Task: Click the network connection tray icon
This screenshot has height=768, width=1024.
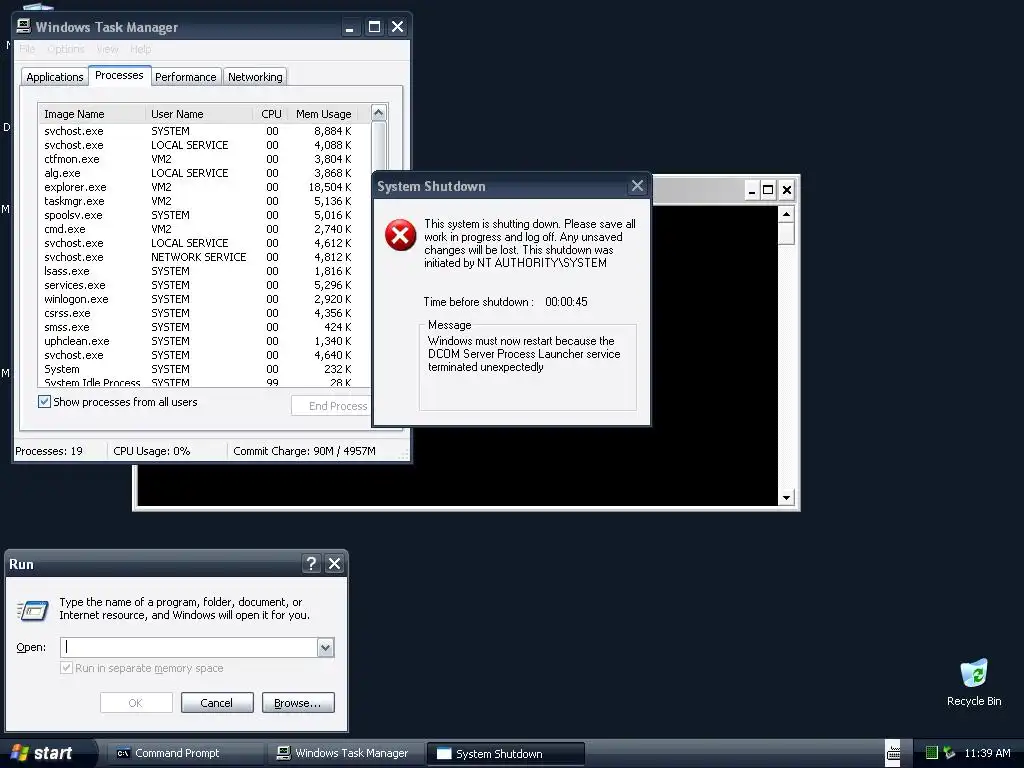Action: tap(950, 753)
